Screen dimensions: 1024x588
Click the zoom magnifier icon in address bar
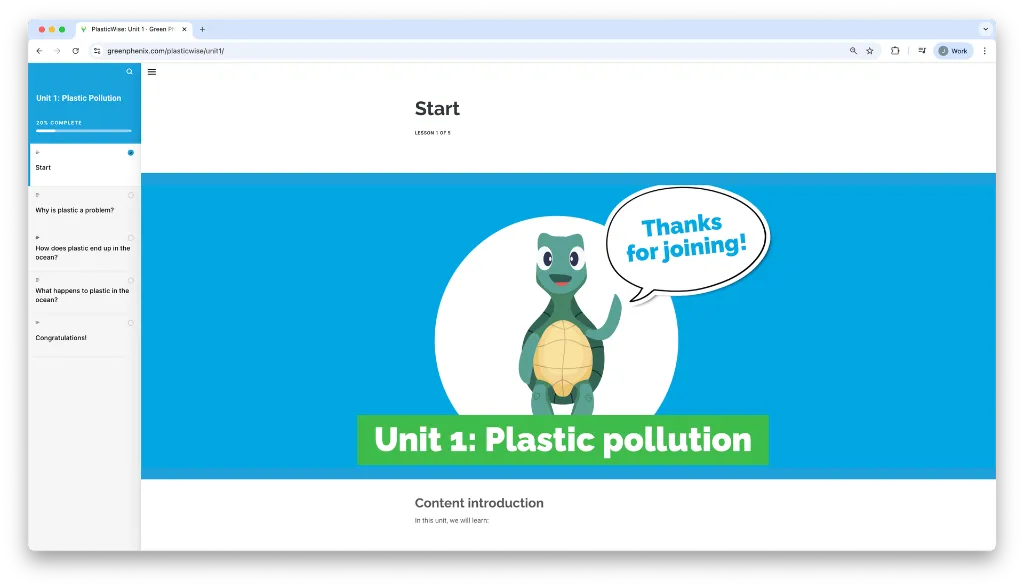point(853,51)
